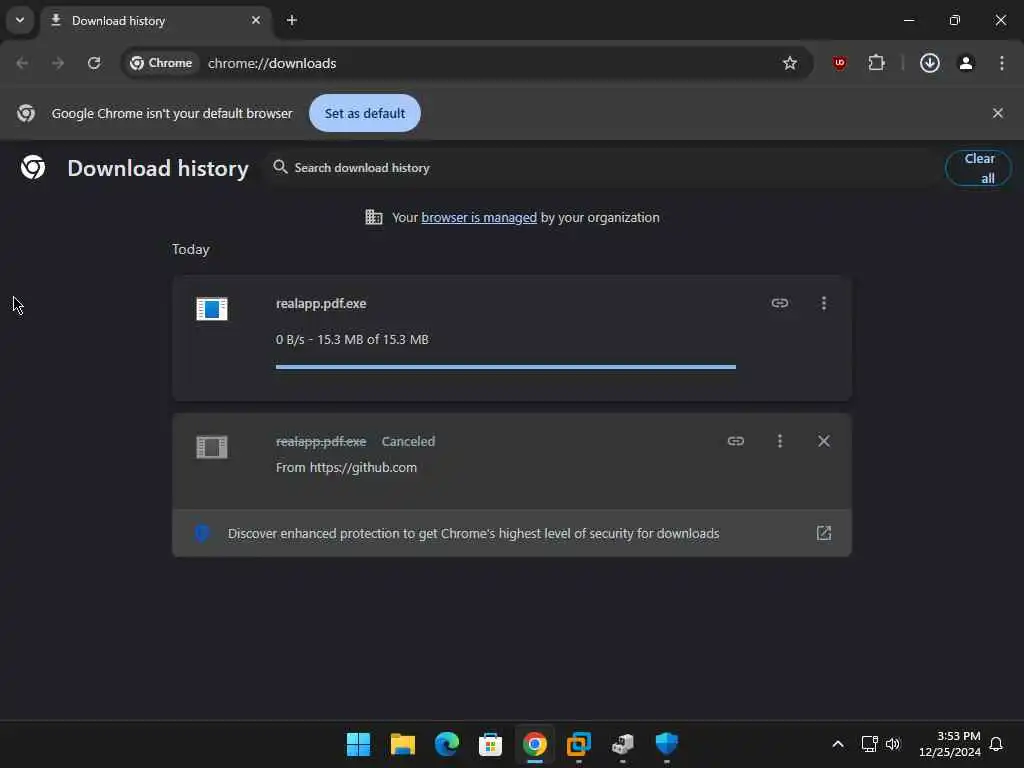1024x768 pixels.
Task: Dismiss the default browser infobar
Action: click(997, 113)
